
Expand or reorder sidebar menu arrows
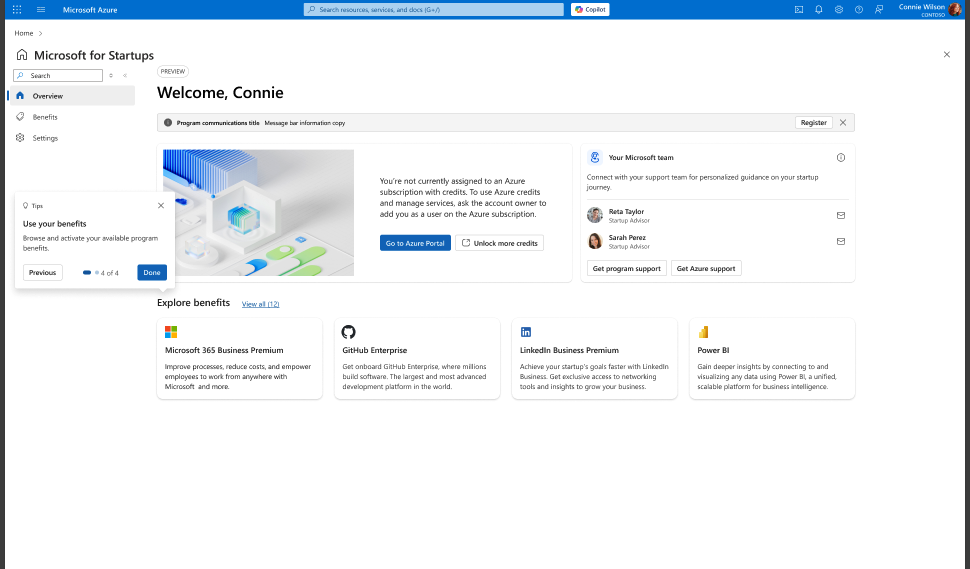(x=111, y=75)
